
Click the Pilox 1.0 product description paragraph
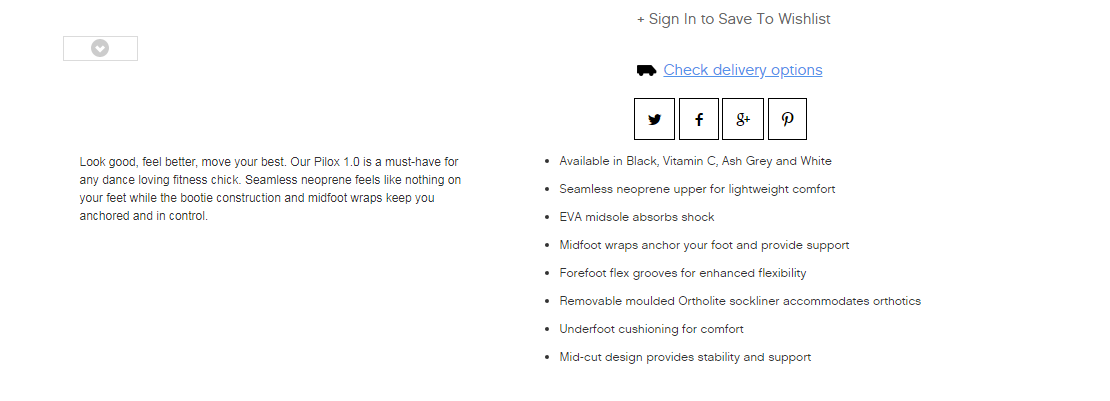270,188
